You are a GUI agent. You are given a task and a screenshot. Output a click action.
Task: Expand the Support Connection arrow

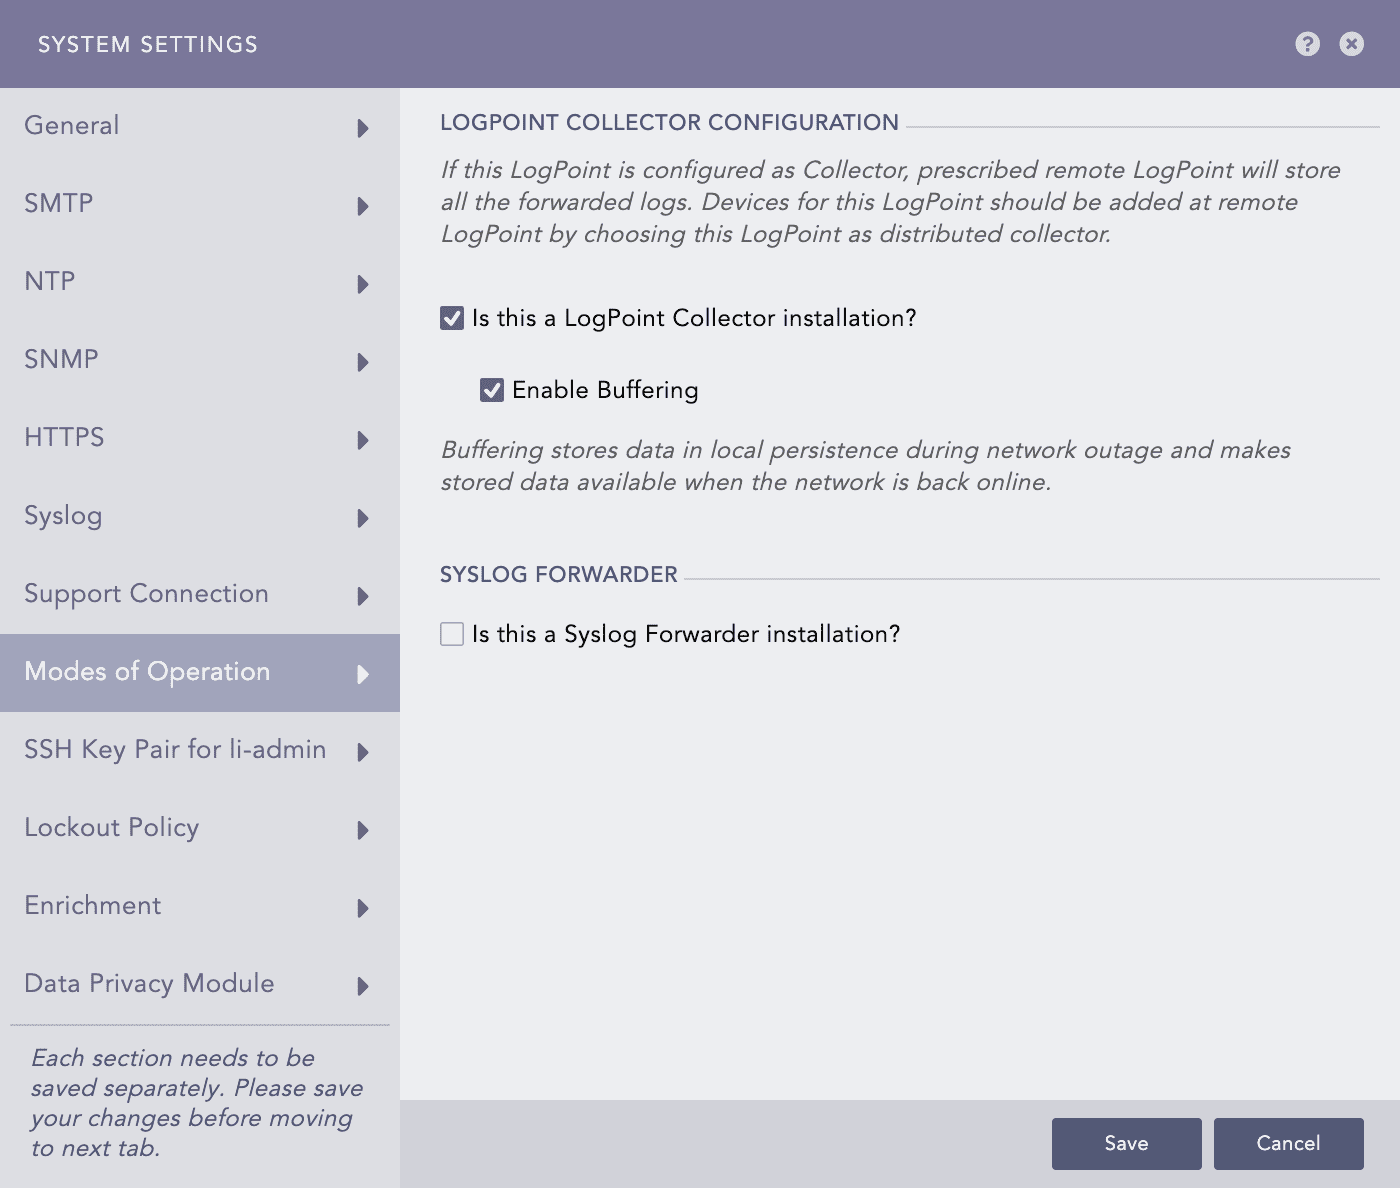(x=363, y=596)
